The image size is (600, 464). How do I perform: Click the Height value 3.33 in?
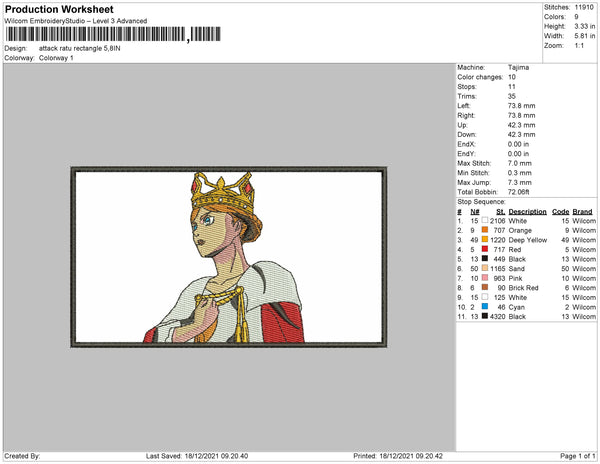pyautogui.click(x=585, y=26)
